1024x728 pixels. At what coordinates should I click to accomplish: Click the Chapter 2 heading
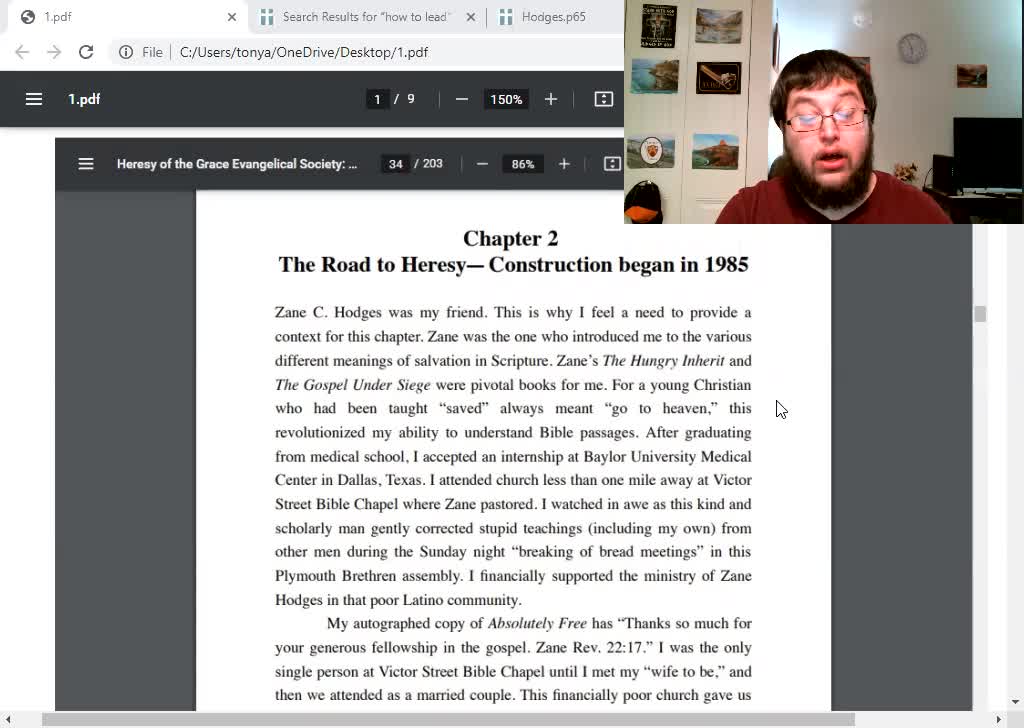[511, 238]
